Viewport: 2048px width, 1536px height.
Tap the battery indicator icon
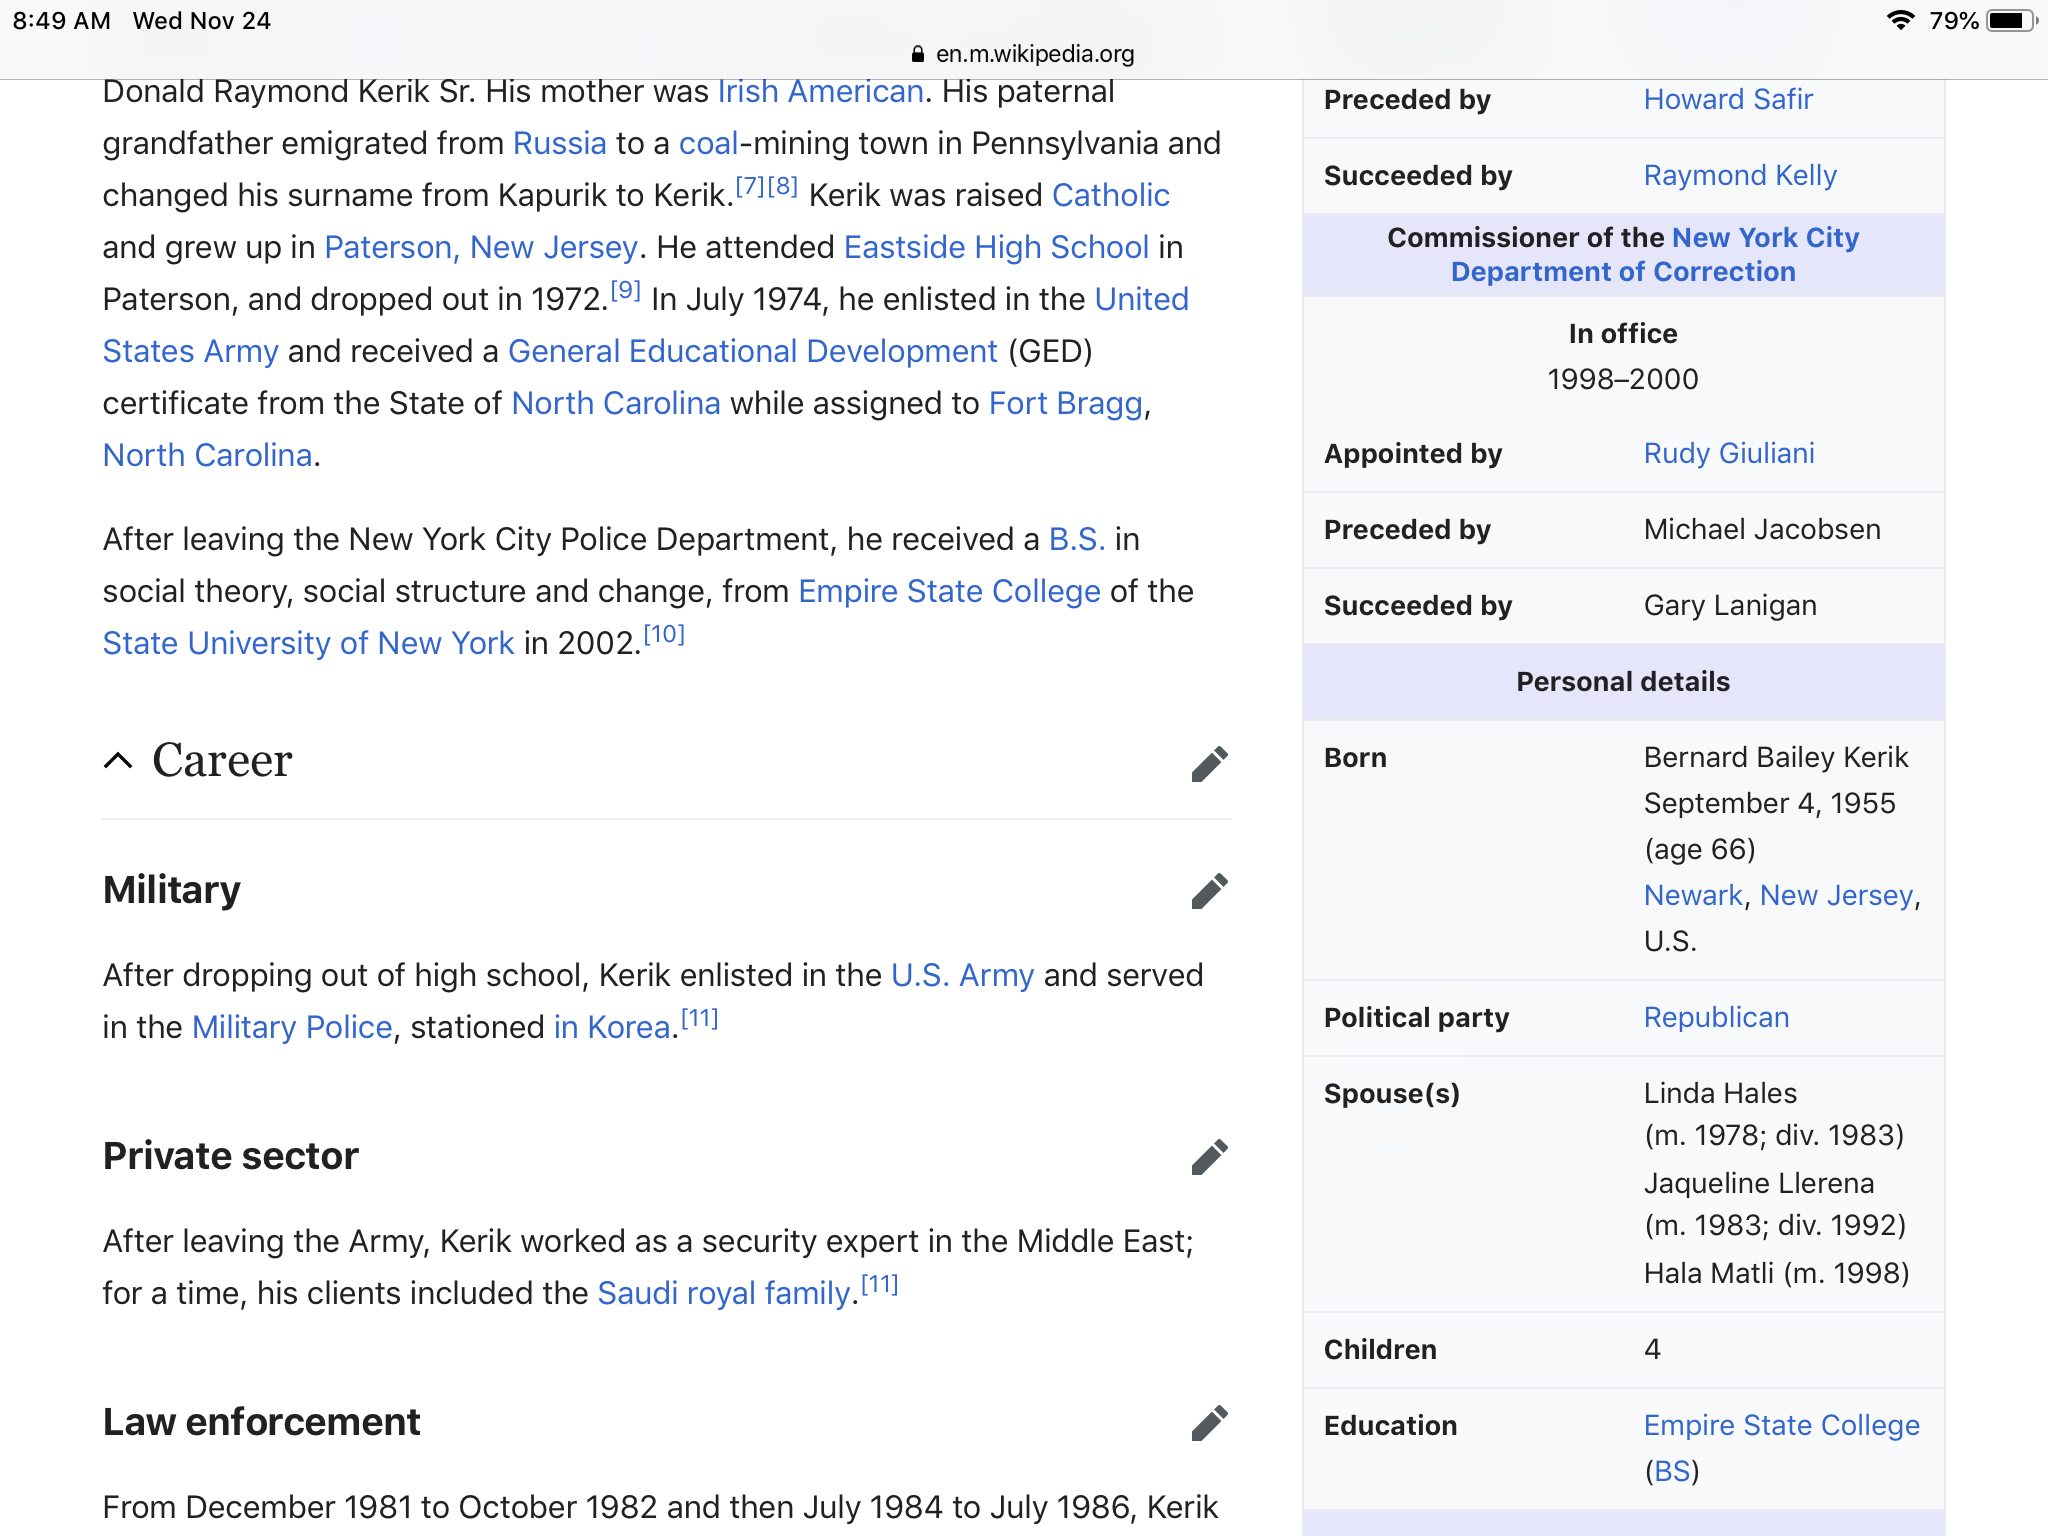[2010, 20]
